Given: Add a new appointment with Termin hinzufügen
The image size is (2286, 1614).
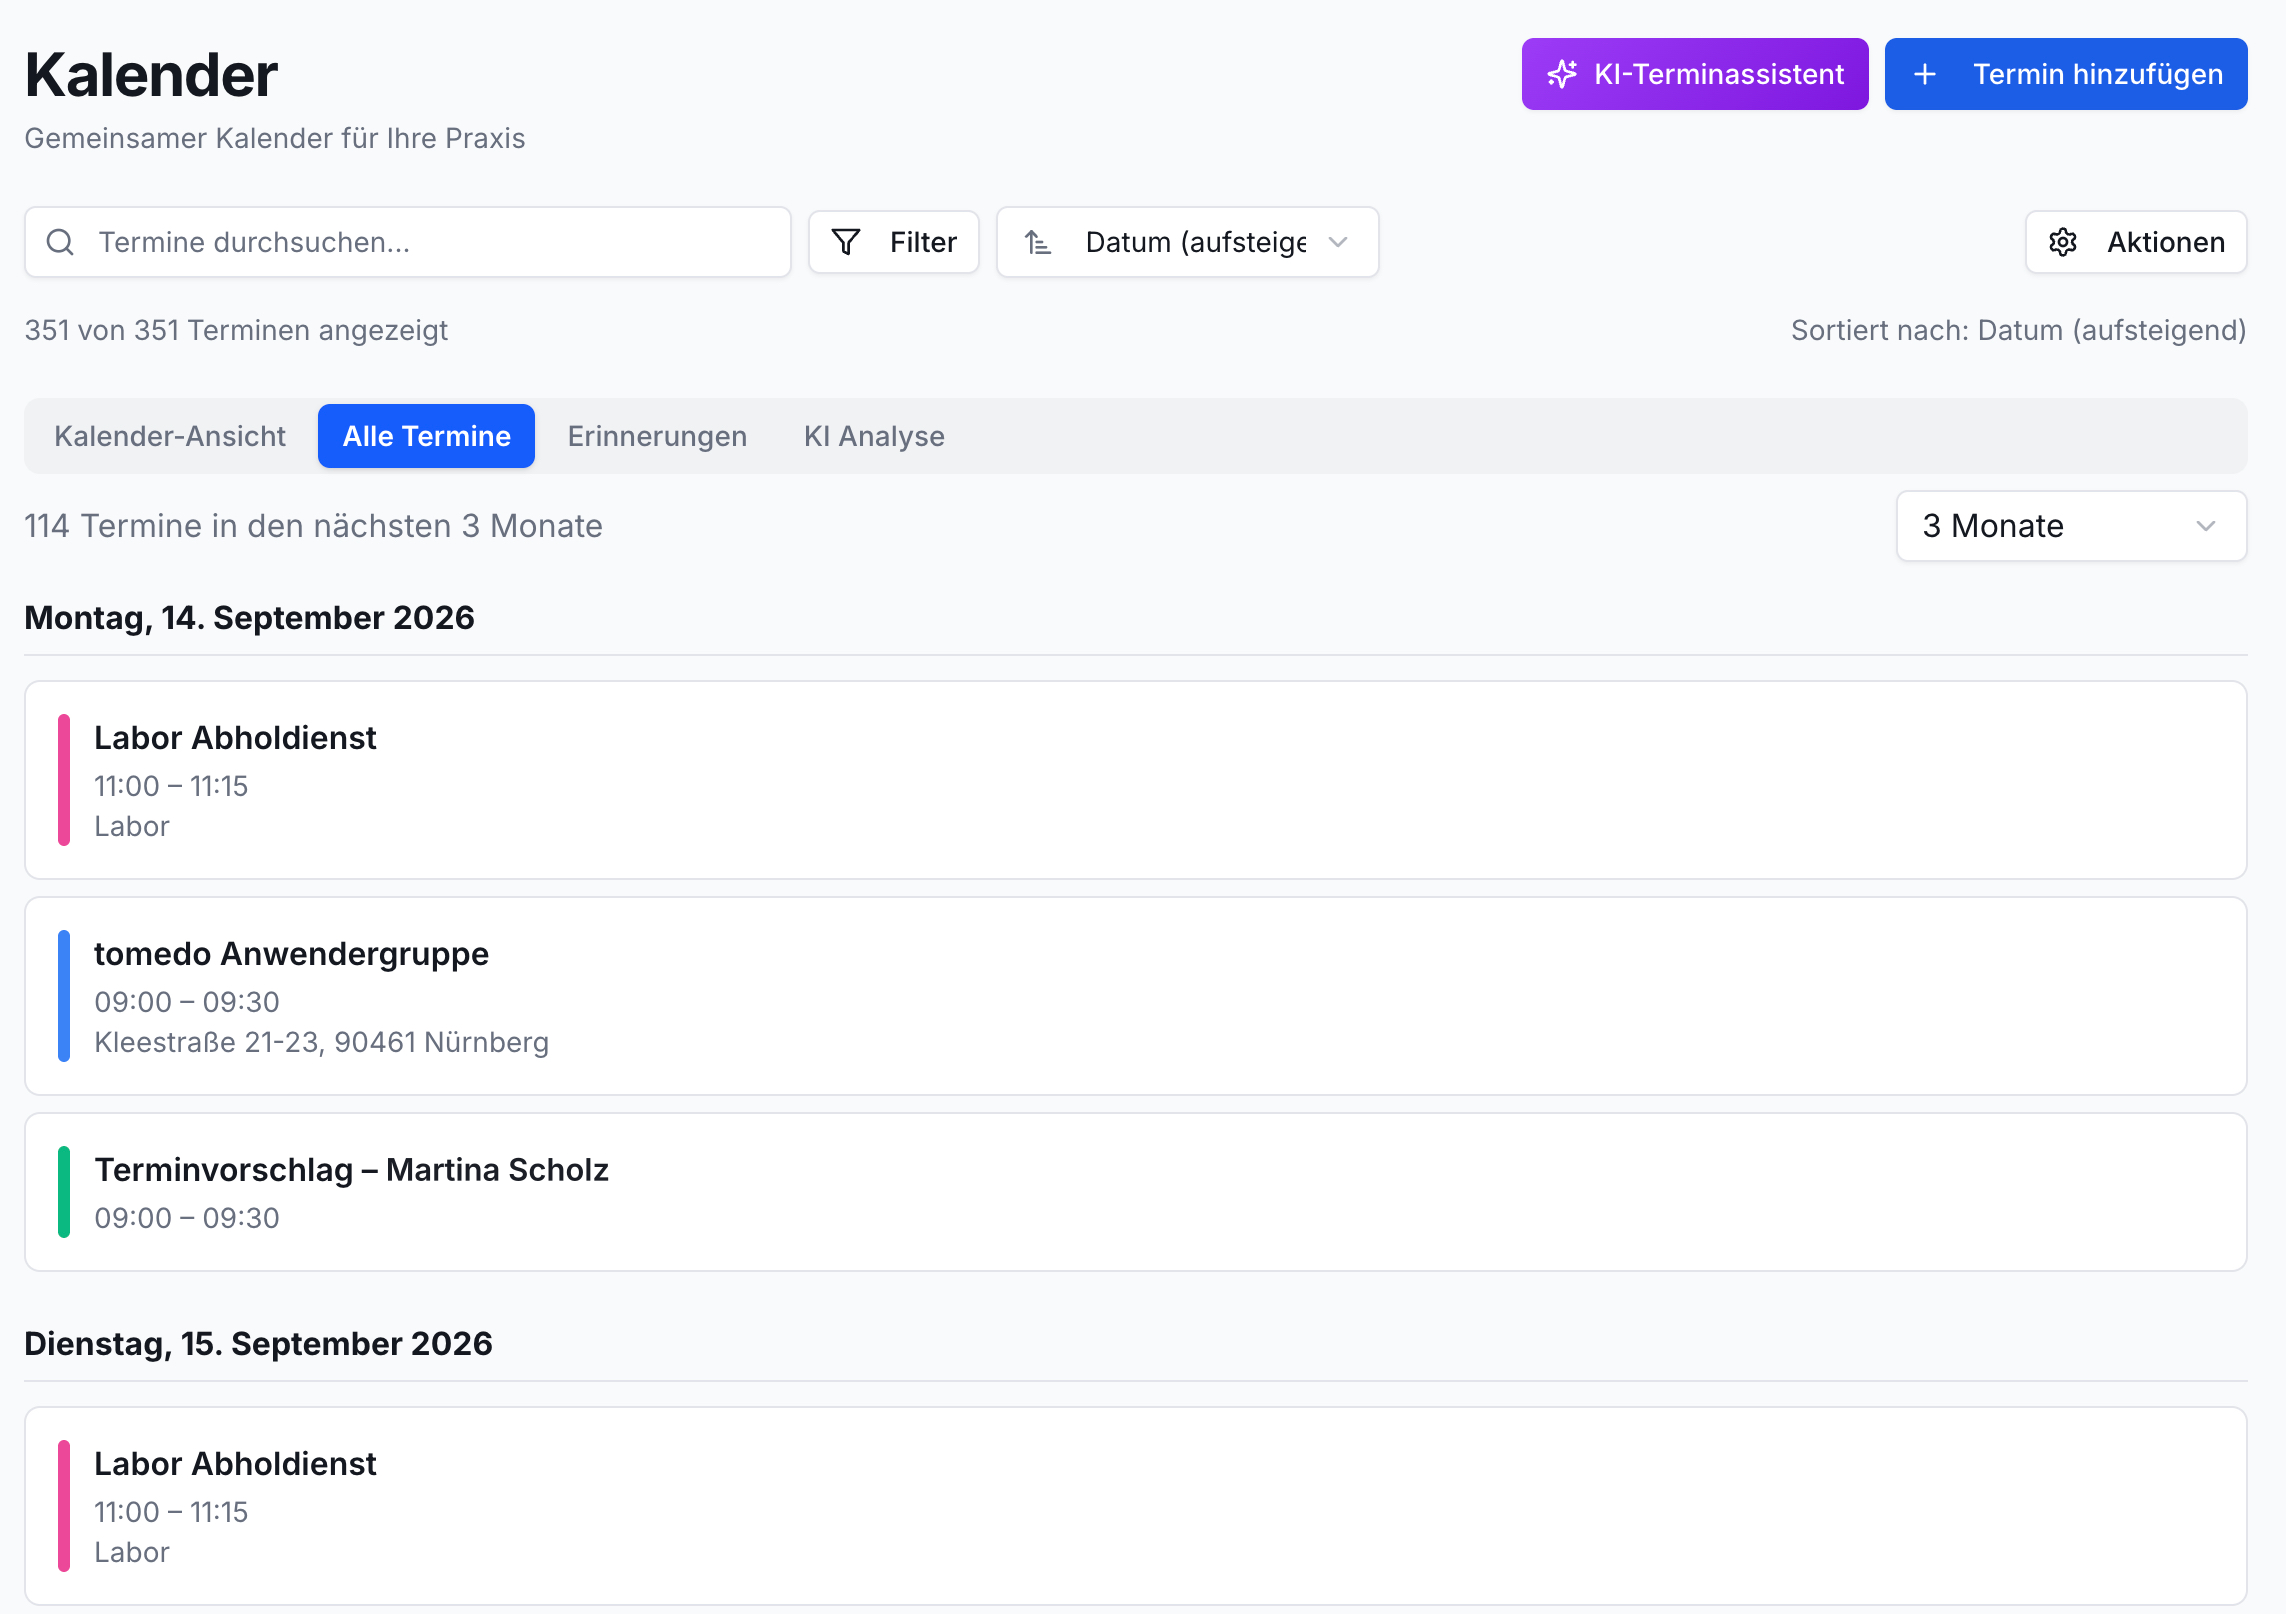Looking at the screenshot, I should pos(2066,74).
